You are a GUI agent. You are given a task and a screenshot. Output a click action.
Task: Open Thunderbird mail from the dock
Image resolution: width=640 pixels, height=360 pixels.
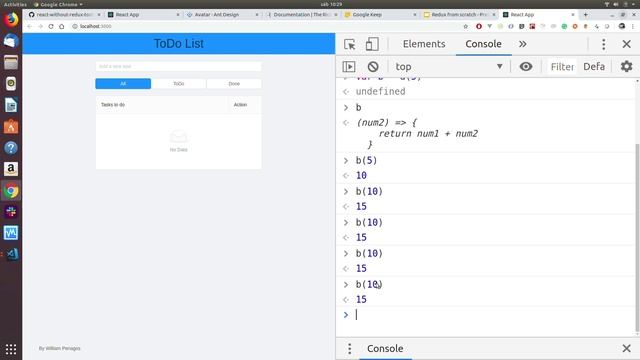pos(11,41)
